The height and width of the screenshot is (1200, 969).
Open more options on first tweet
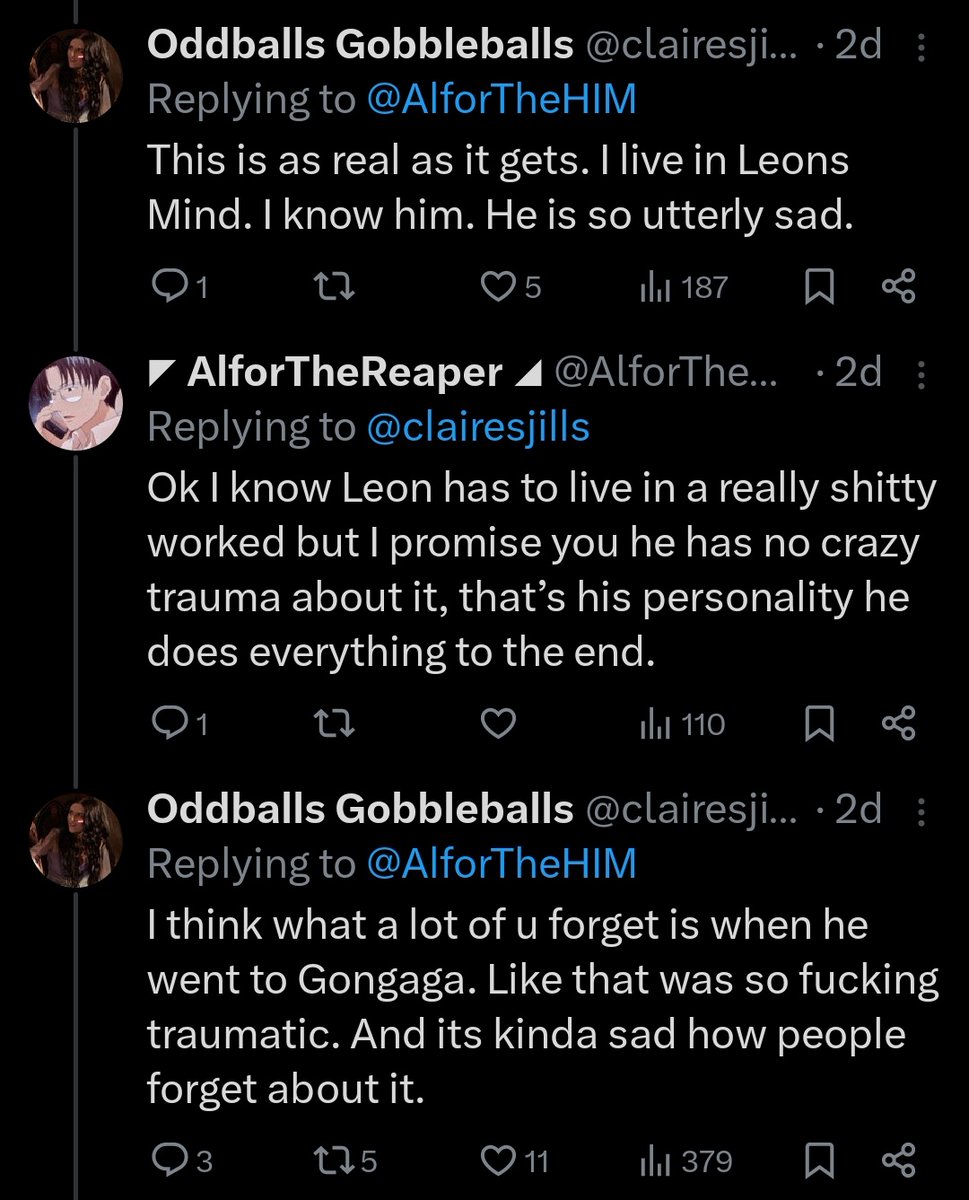(x=920, y=46)
